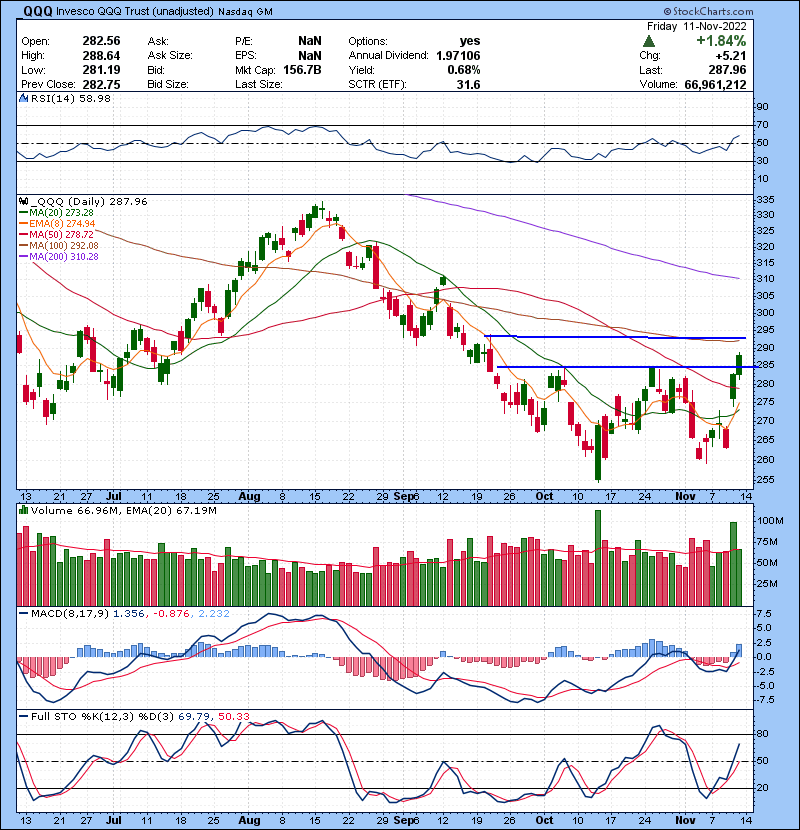Click the MACD histogram value 2.232
Viewport: 800px width, 830px height.
point(214,614)
